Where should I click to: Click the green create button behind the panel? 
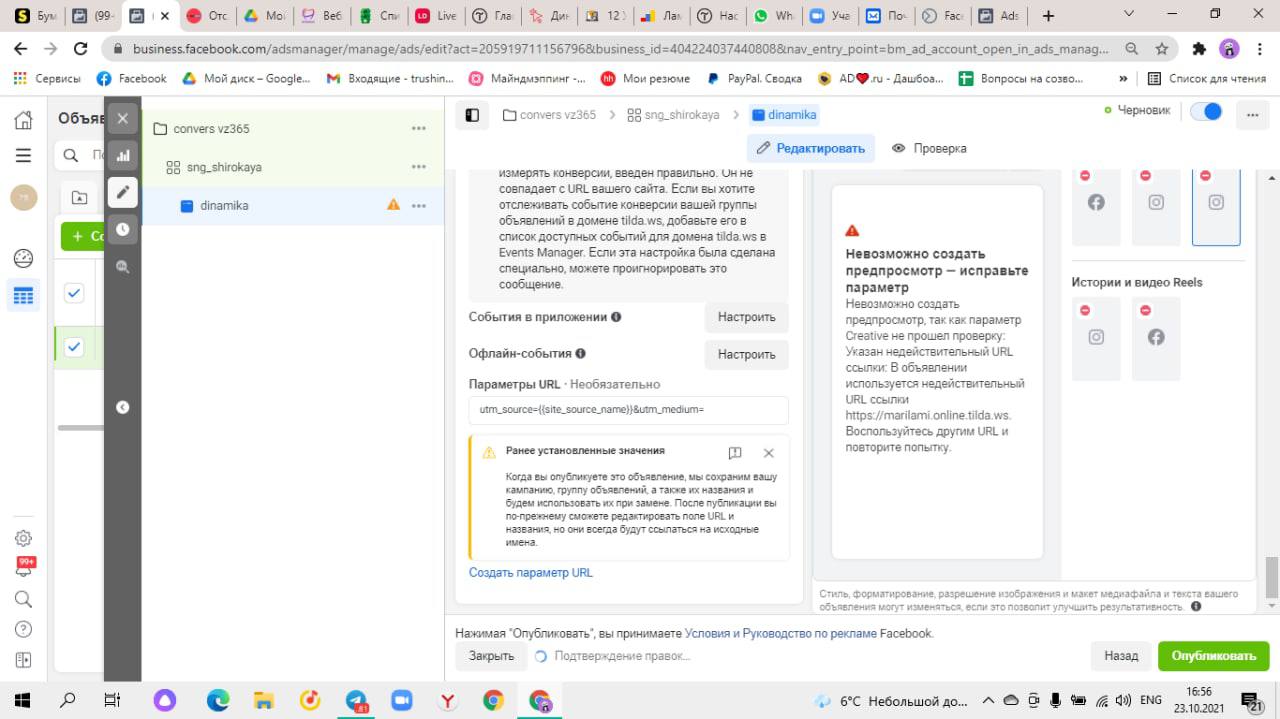(x=85, y=236)
